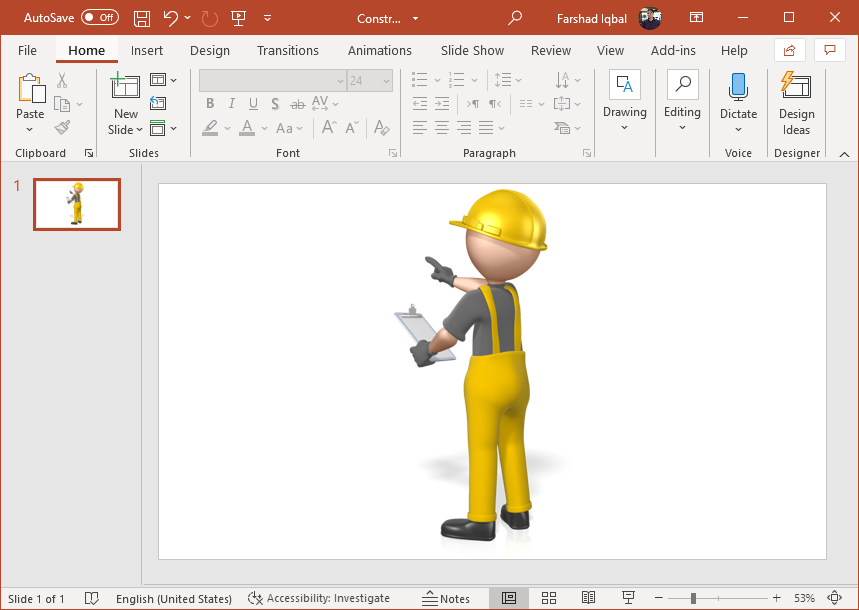Click the Search magnifier in title bar

[x=515, y=18]
